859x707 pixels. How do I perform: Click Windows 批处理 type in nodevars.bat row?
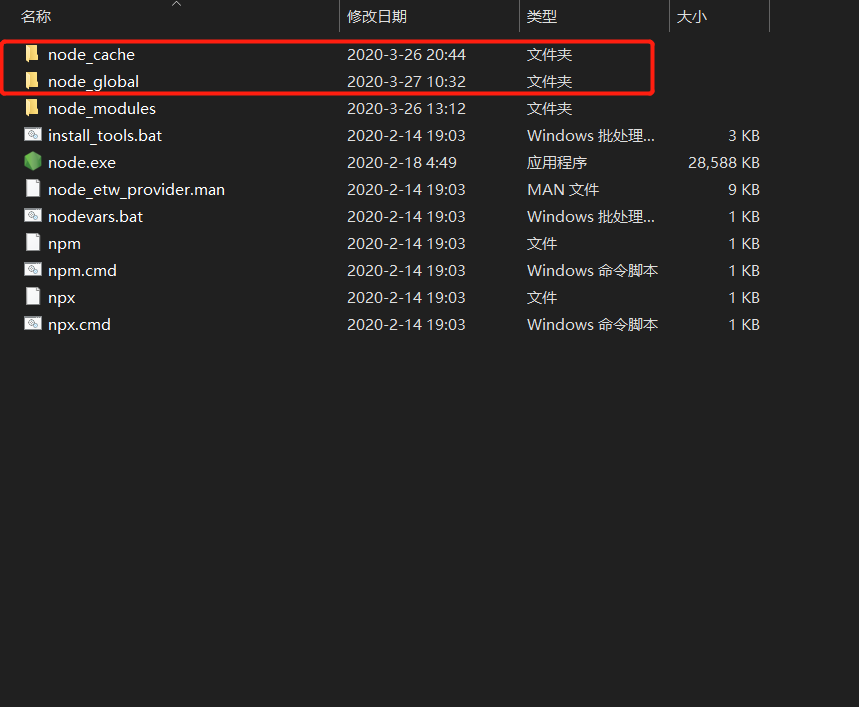coord(591,216)
